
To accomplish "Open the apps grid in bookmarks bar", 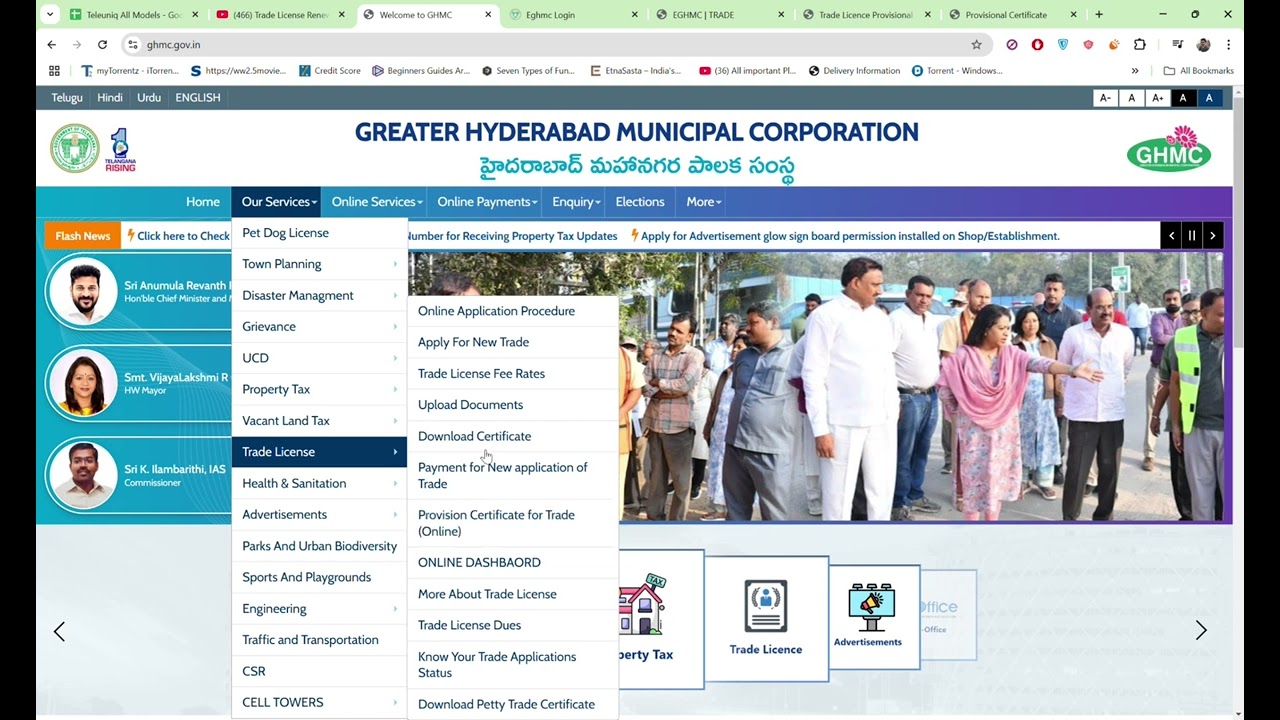I will tap(54, 71).
